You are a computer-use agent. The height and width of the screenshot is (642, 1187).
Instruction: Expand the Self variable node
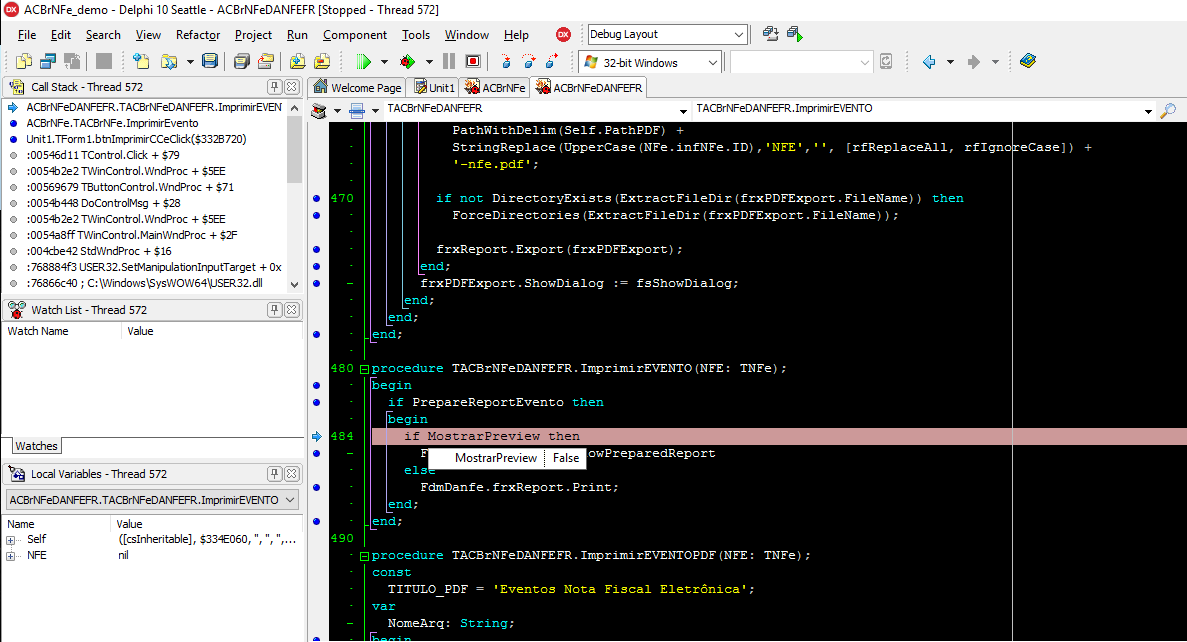(11, 540)
